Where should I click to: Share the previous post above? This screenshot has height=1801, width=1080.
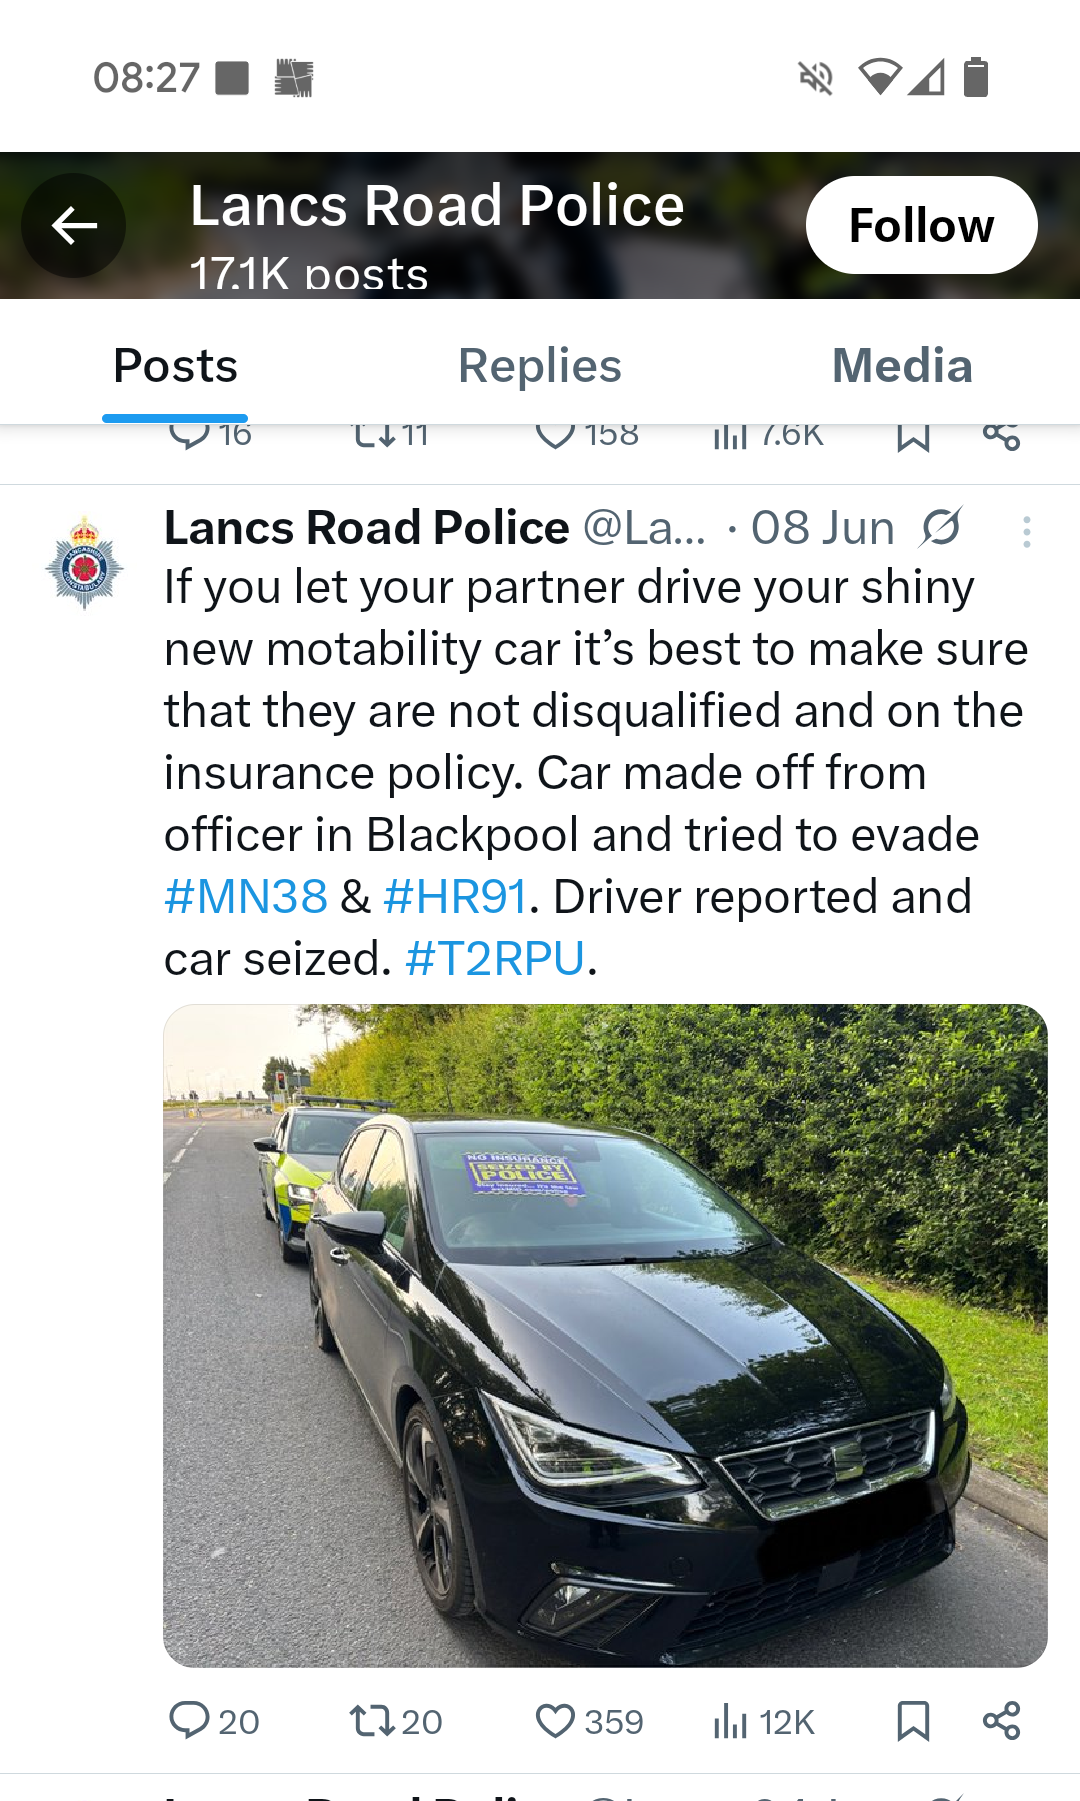pos(1001,436)
